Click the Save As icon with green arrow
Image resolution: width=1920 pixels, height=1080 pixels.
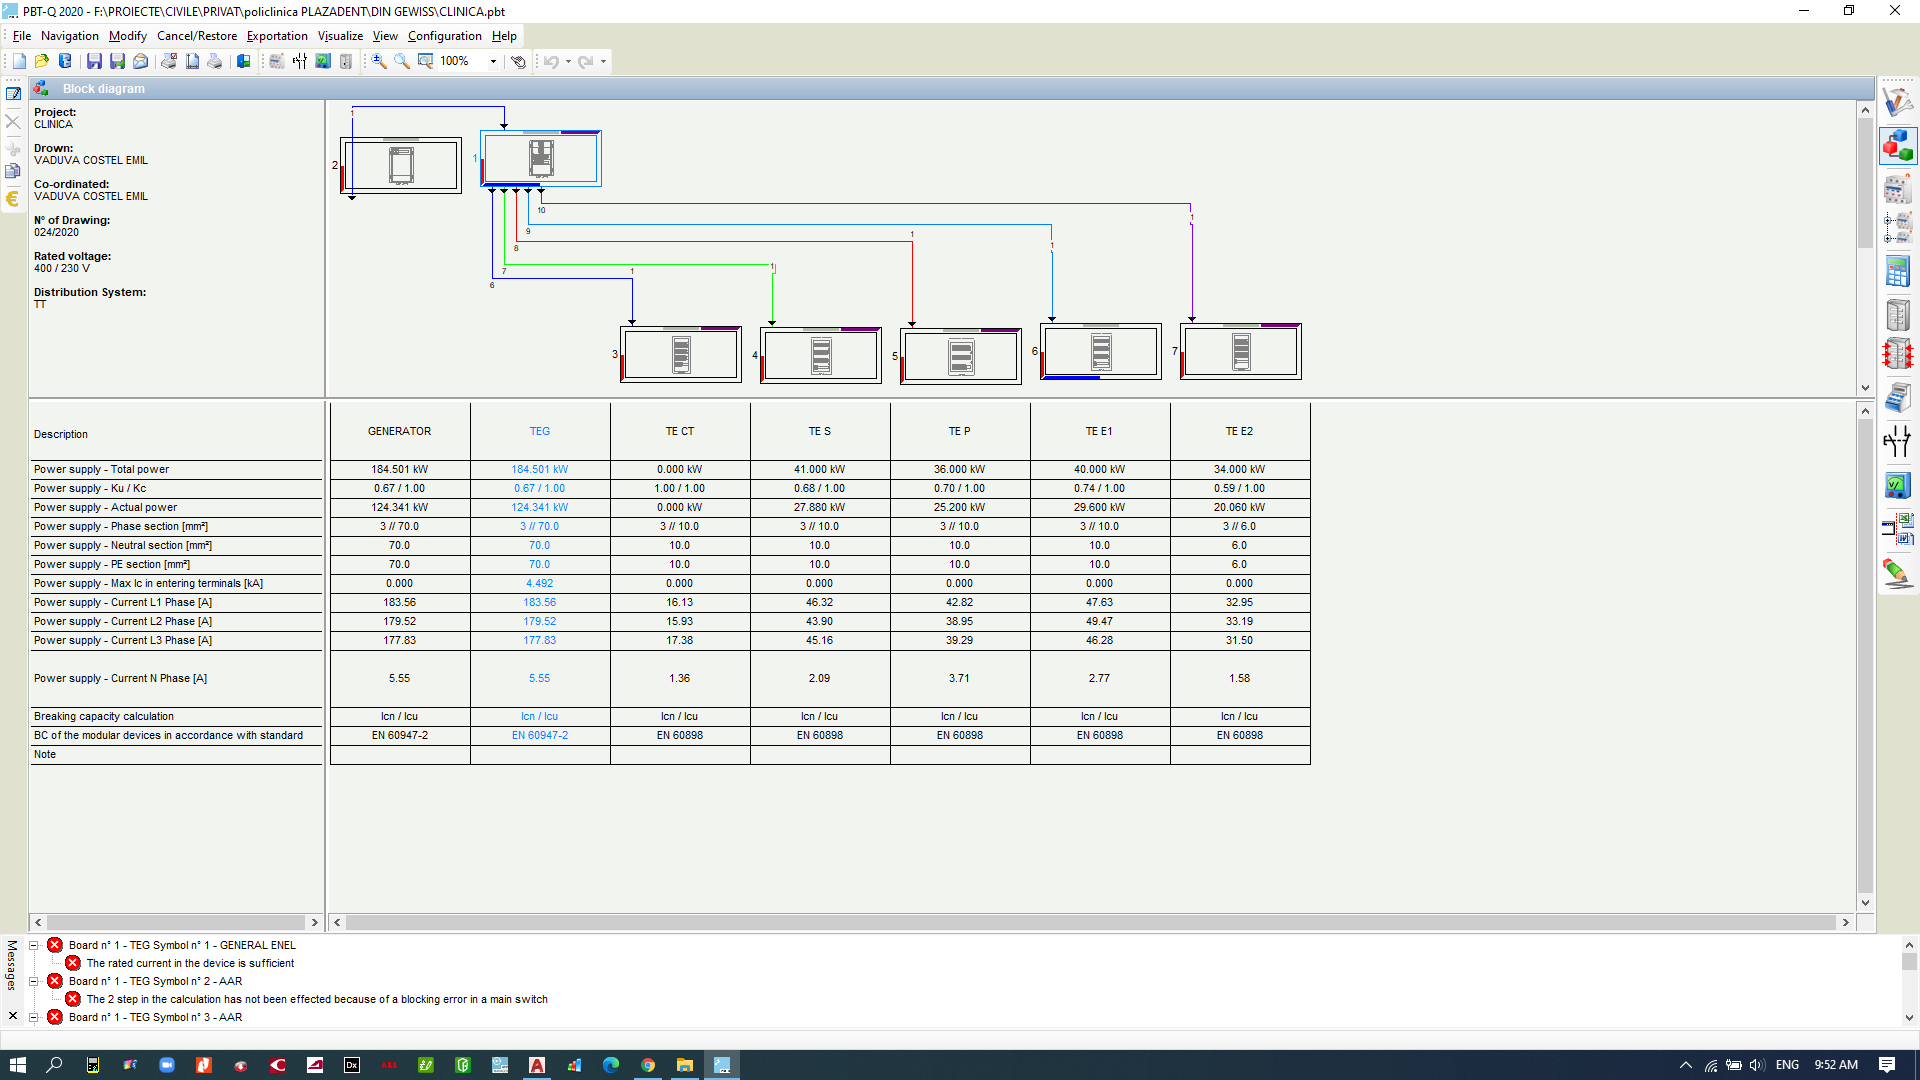117,61
